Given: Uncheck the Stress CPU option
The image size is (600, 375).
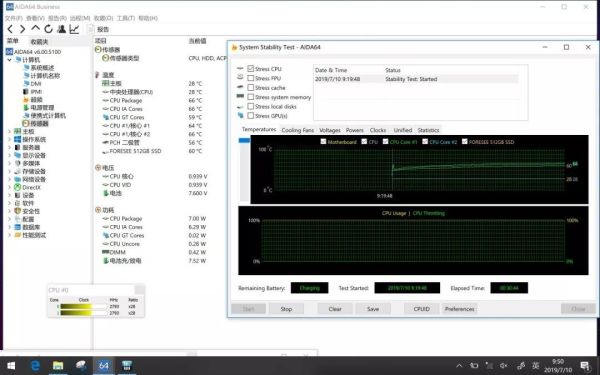Looking at the screenshot, I should tap(251, 69).
